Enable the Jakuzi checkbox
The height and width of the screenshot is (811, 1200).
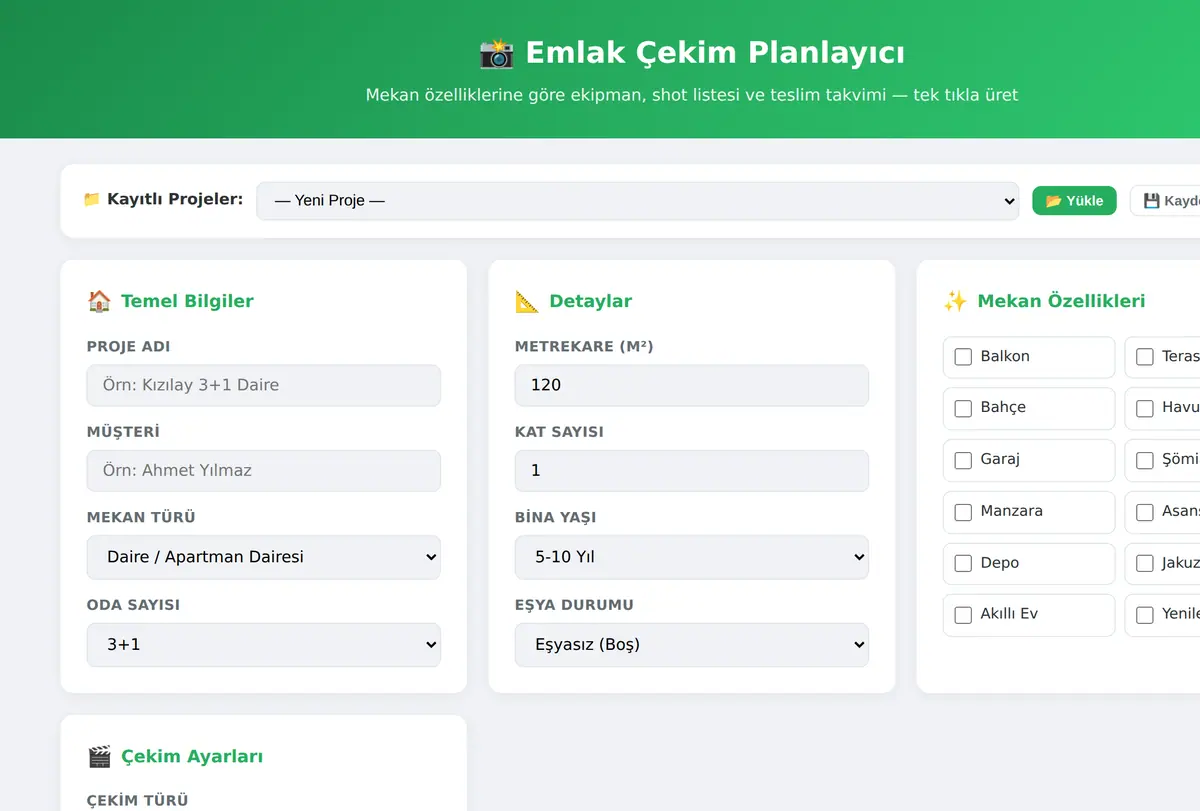1145,563
